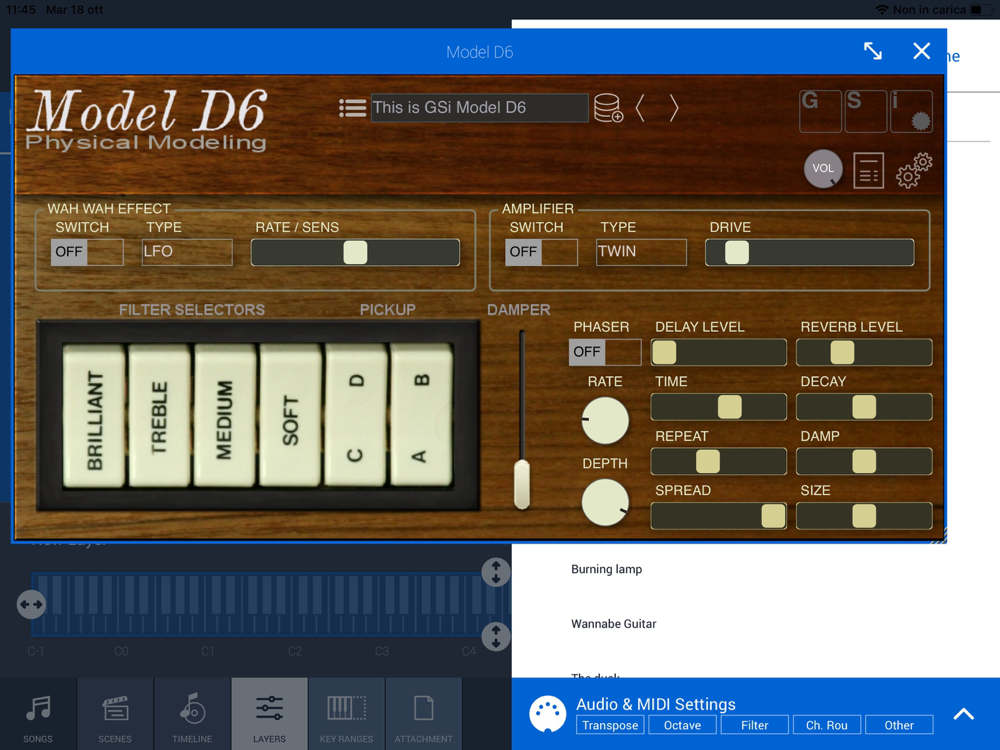
Task: Open the Amplifier TYPE TWIN selector
Action: pos(642,252)
